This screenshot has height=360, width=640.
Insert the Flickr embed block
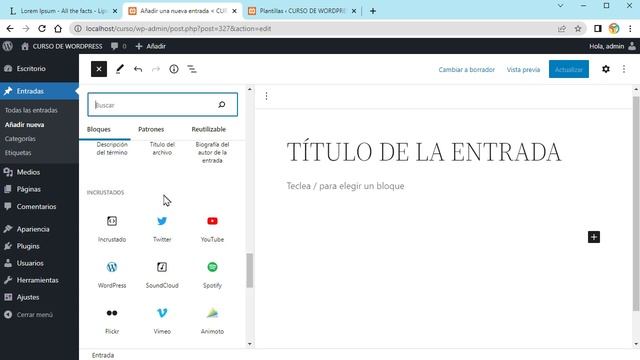pos(112,321)
